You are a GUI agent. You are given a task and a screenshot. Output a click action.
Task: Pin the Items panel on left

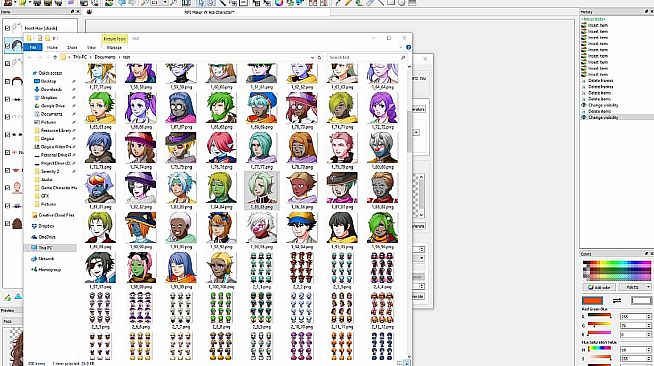(72, 12)
